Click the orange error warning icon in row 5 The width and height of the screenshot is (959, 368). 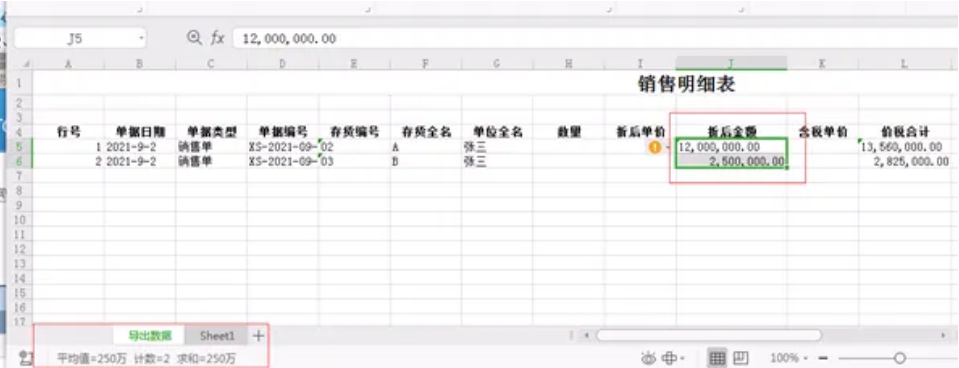tap(655, 147)
